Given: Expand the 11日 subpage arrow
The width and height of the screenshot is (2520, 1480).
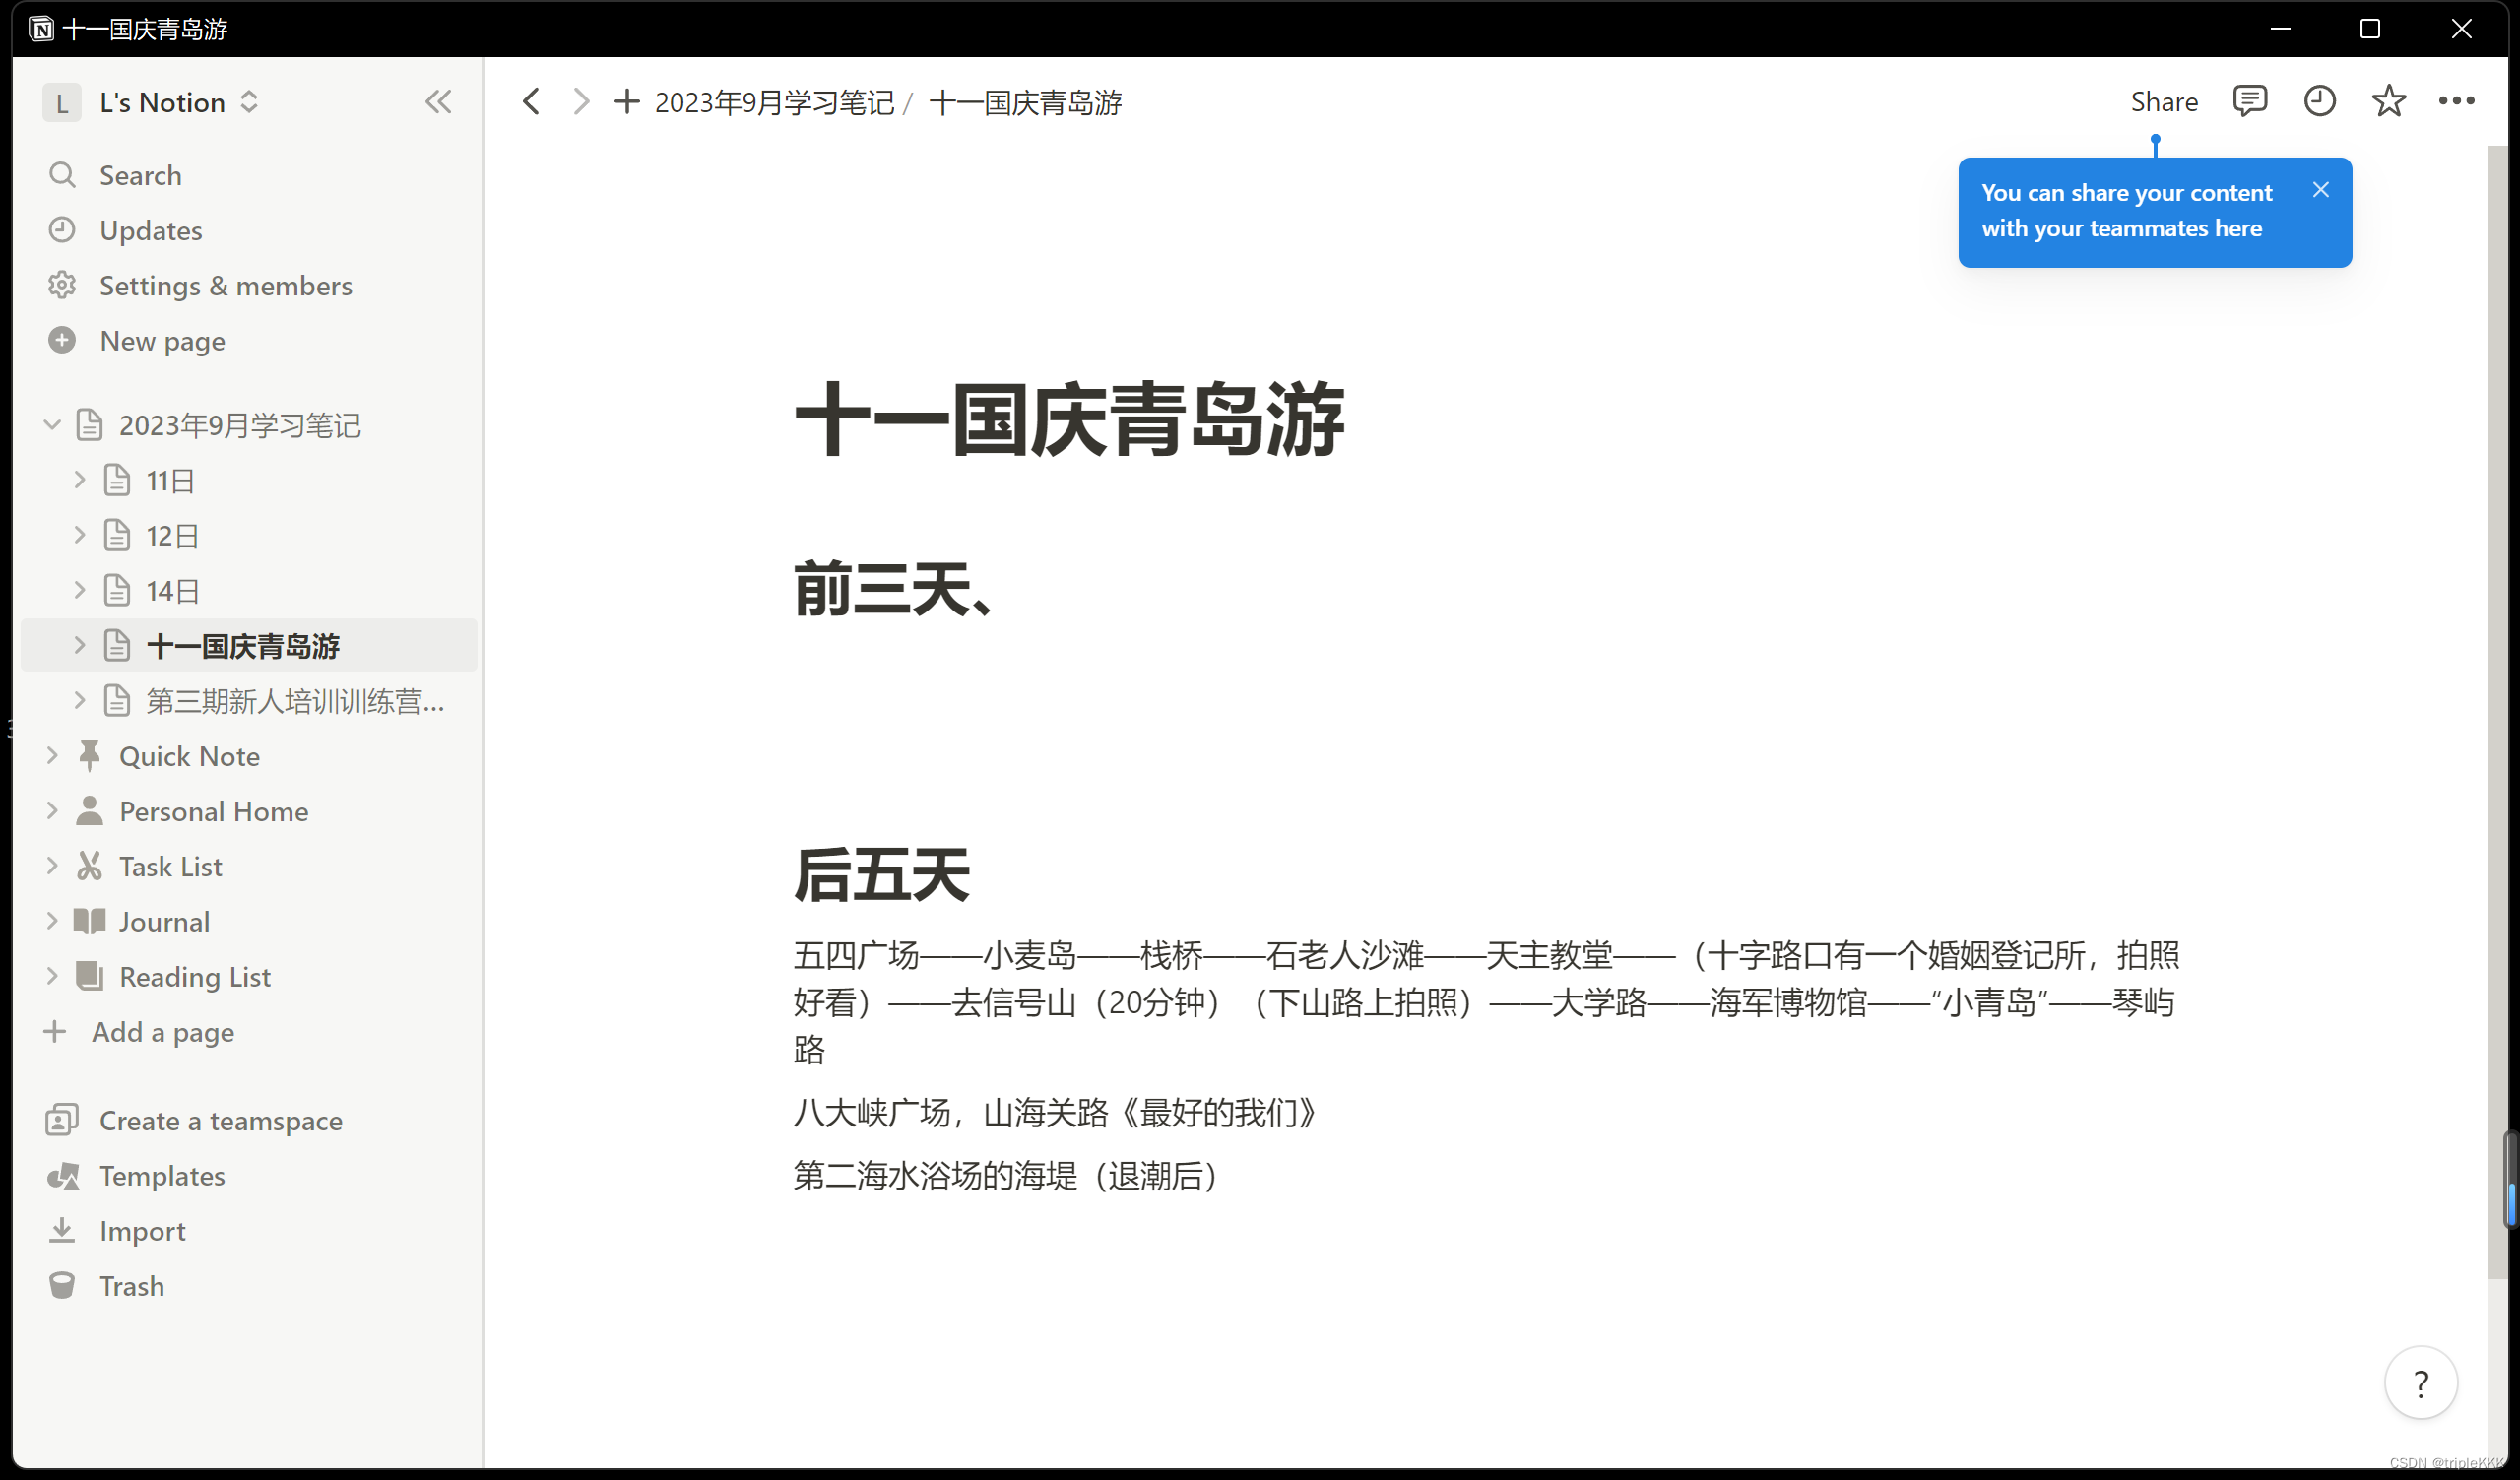Looking at the screenshot, I should point(80,480).
